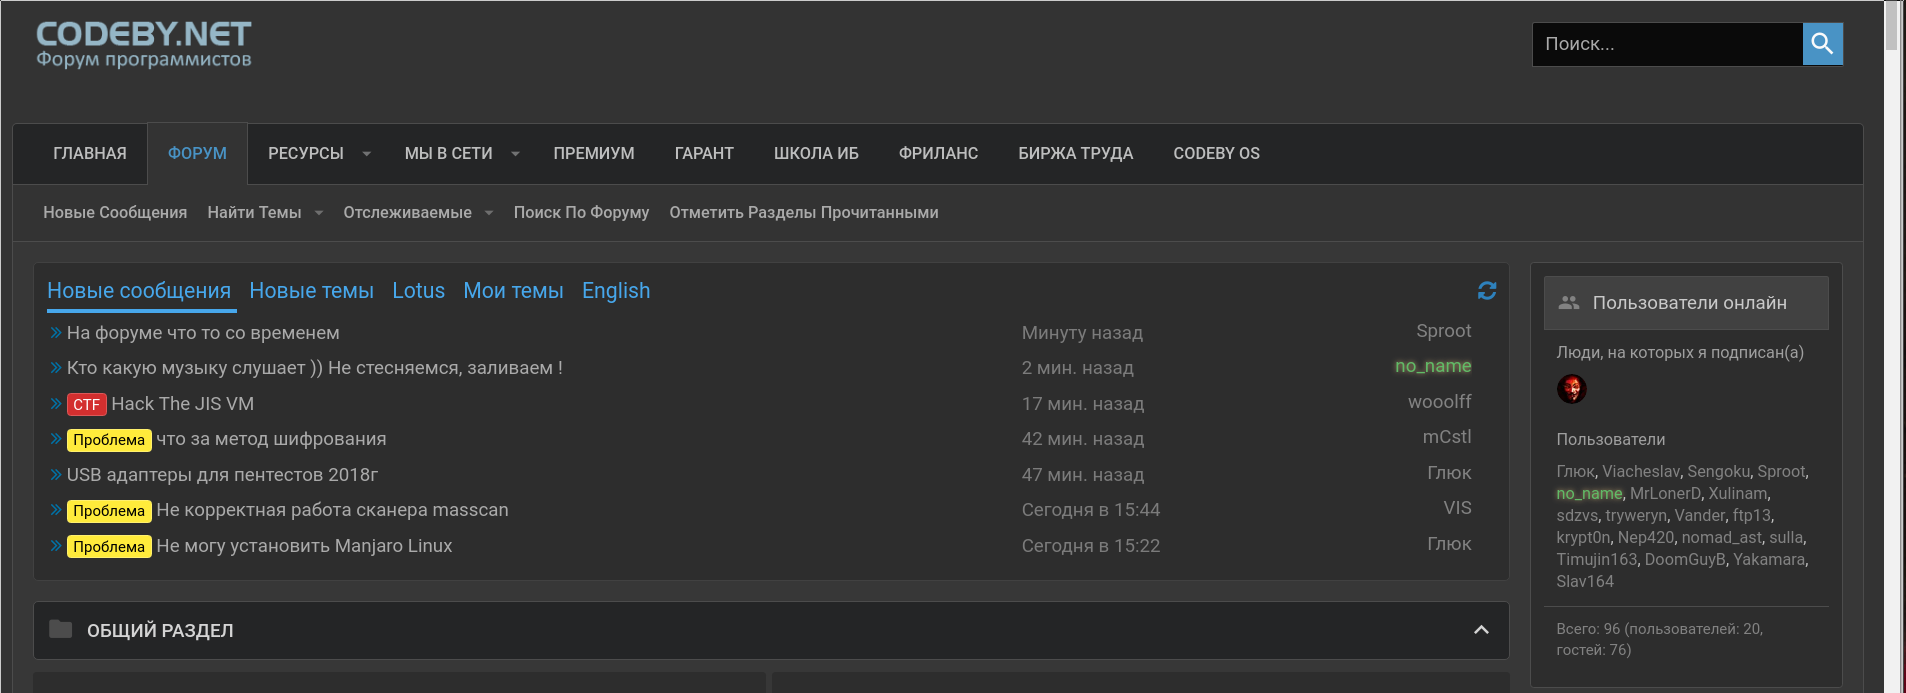Click the followed user's avatar
Image resolution: width=1906 pixels, height=693 pixels.
tap(1571, 389)
